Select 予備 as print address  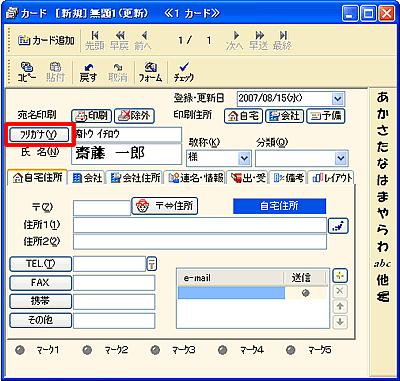point(325,116)
